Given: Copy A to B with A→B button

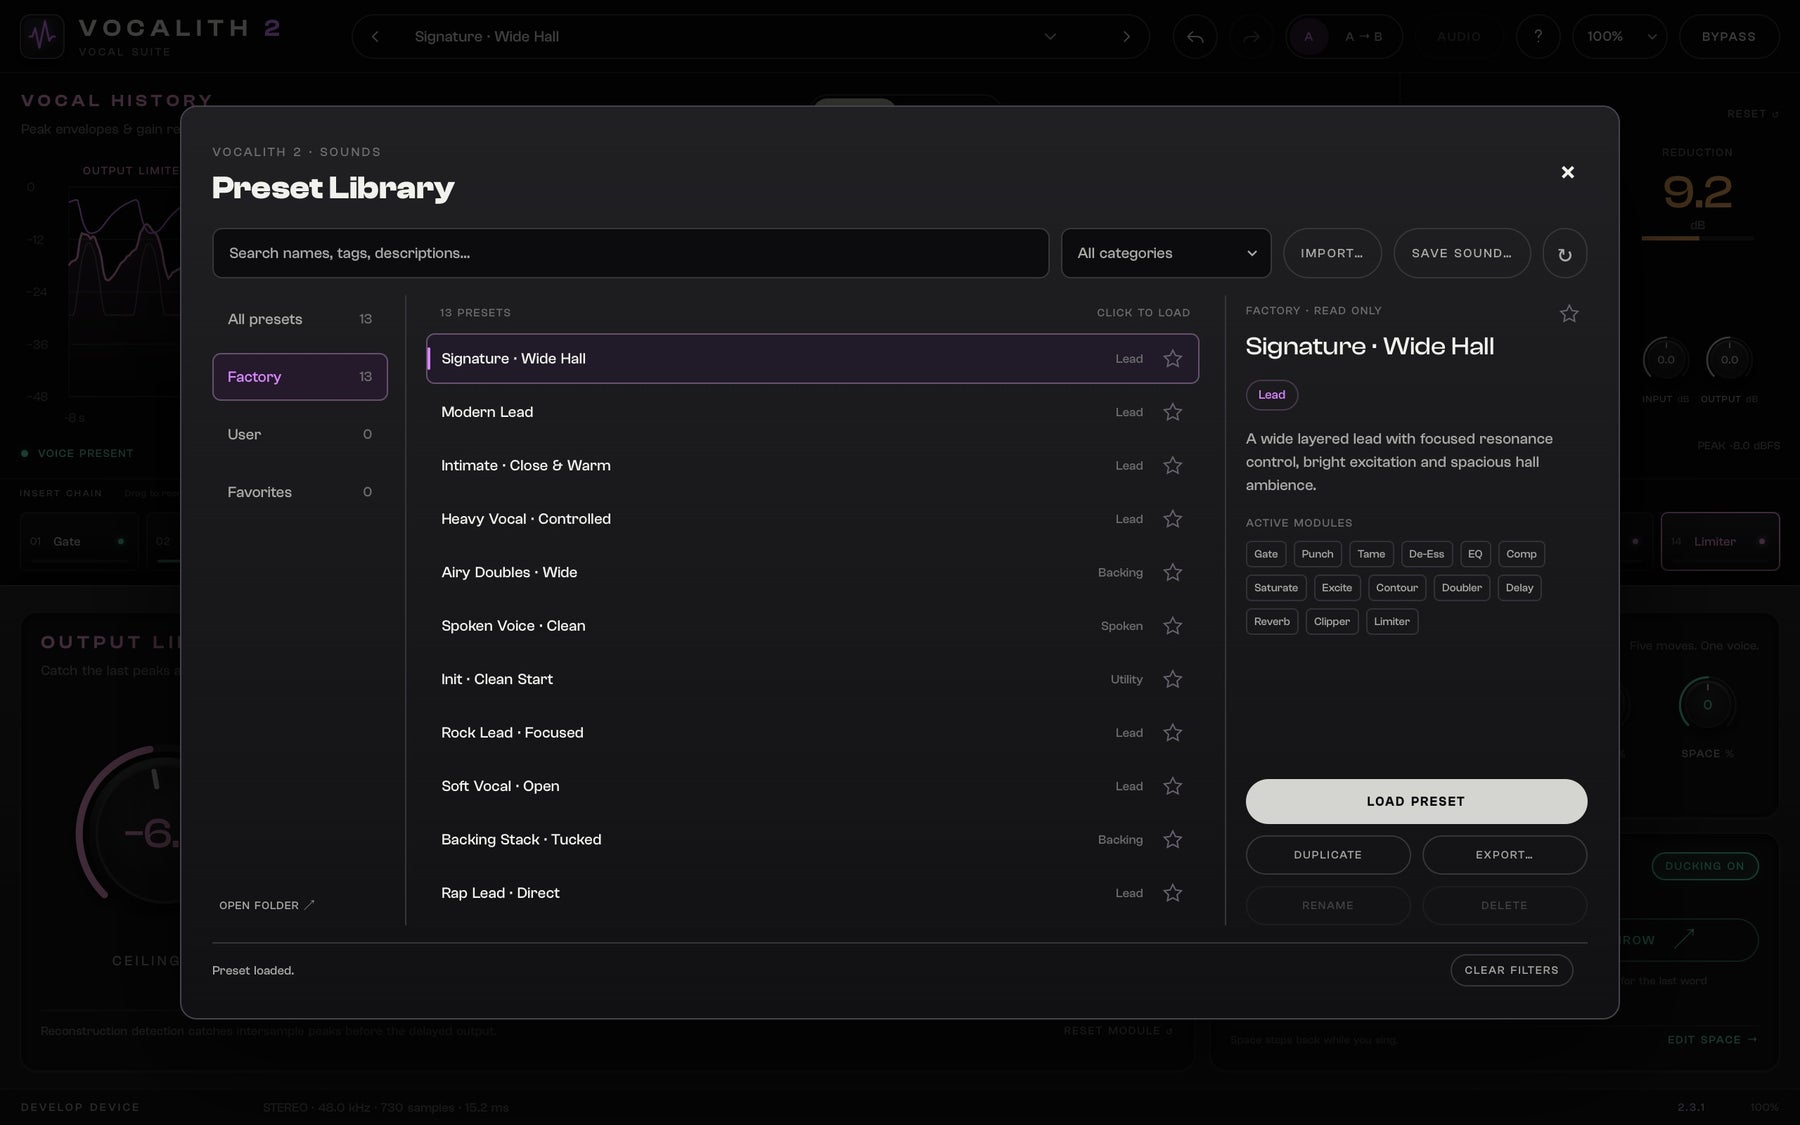Looking at the screenshot, I should click(x=1364, y=37).
